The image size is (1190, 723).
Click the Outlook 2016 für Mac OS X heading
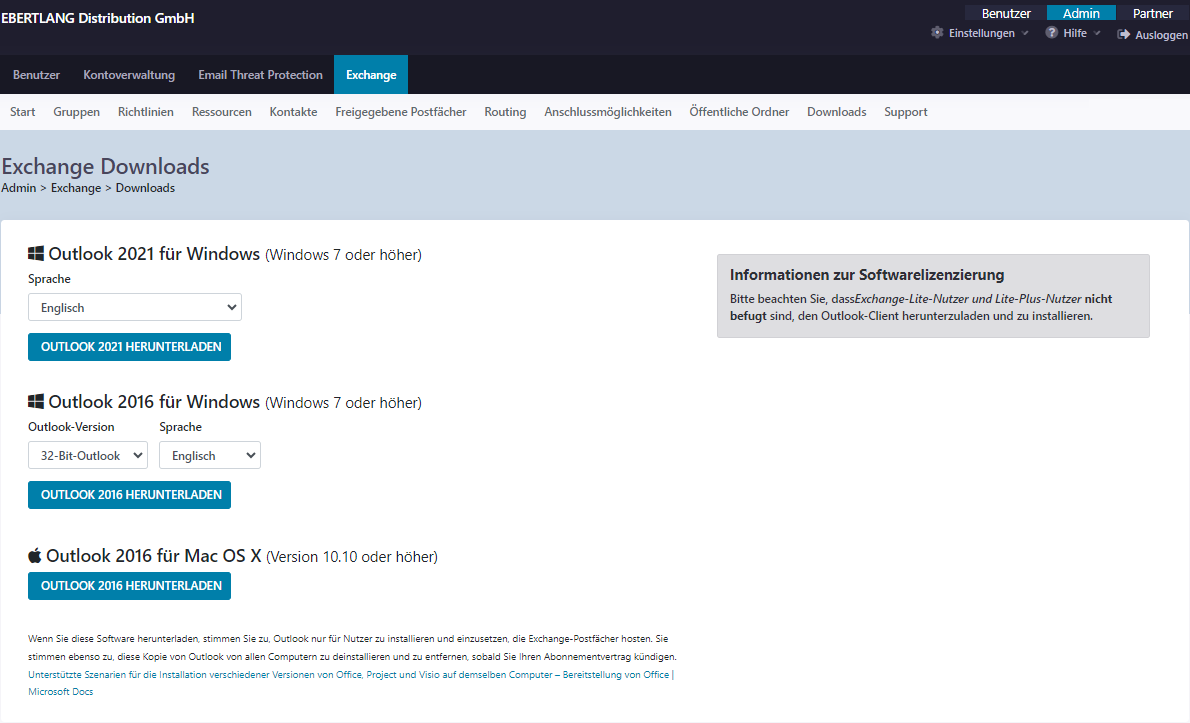pyautogui.click(x=153, y=555)
